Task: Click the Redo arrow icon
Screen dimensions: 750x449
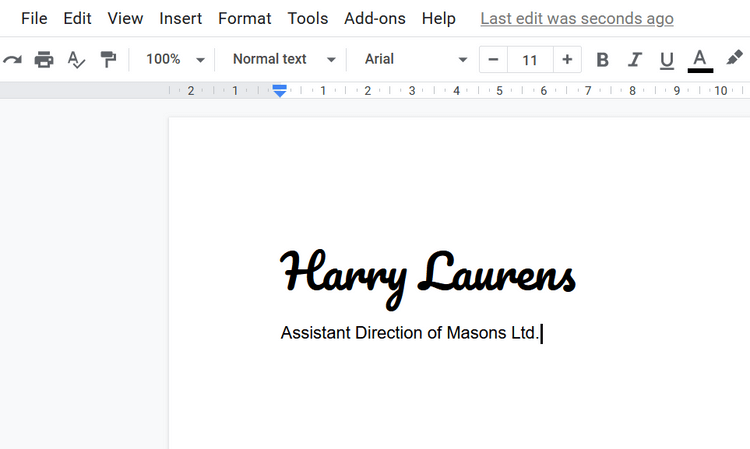Action: coord(12,60)
